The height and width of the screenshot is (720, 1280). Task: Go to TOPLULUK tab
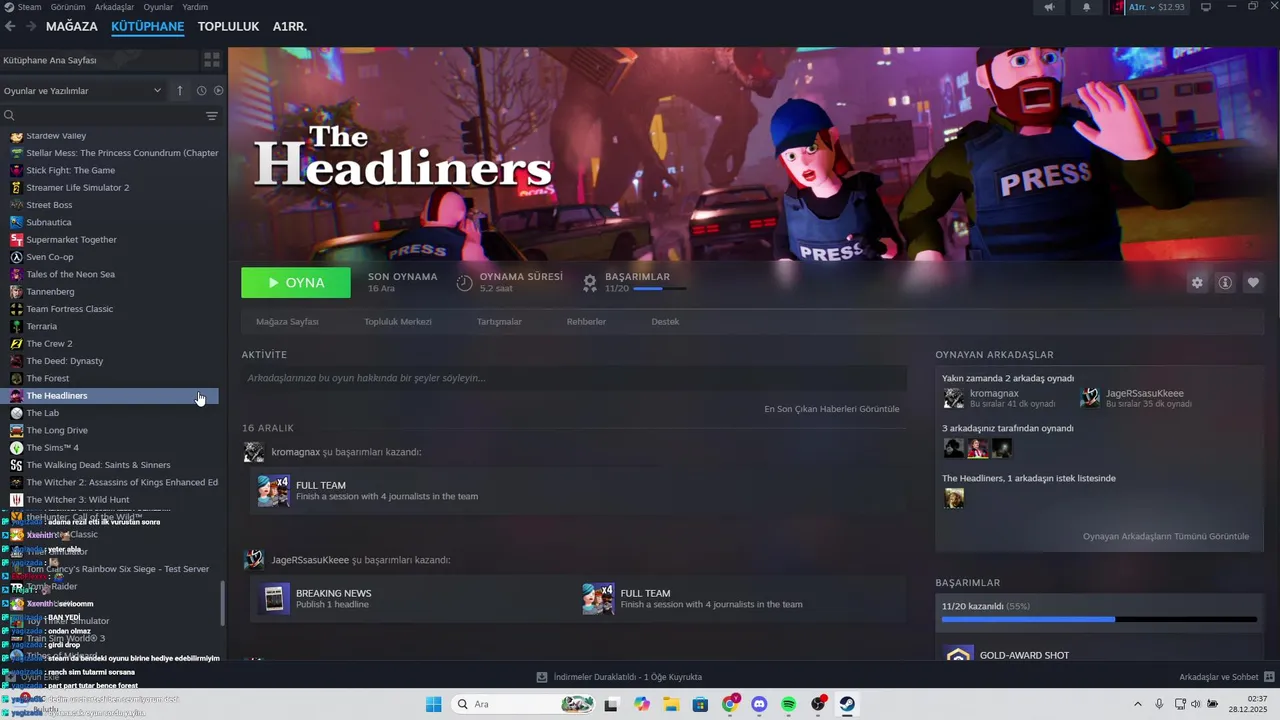(x=228, y=26)
